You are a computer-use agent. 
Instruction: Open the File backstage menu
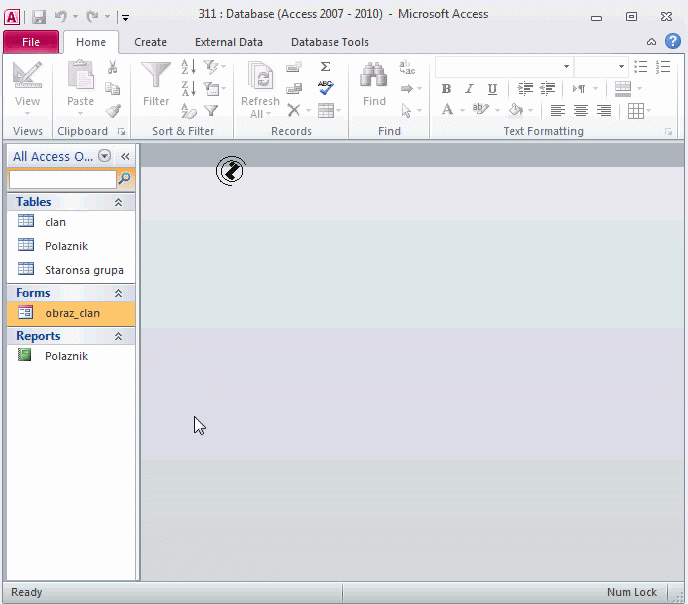[31, 42]
